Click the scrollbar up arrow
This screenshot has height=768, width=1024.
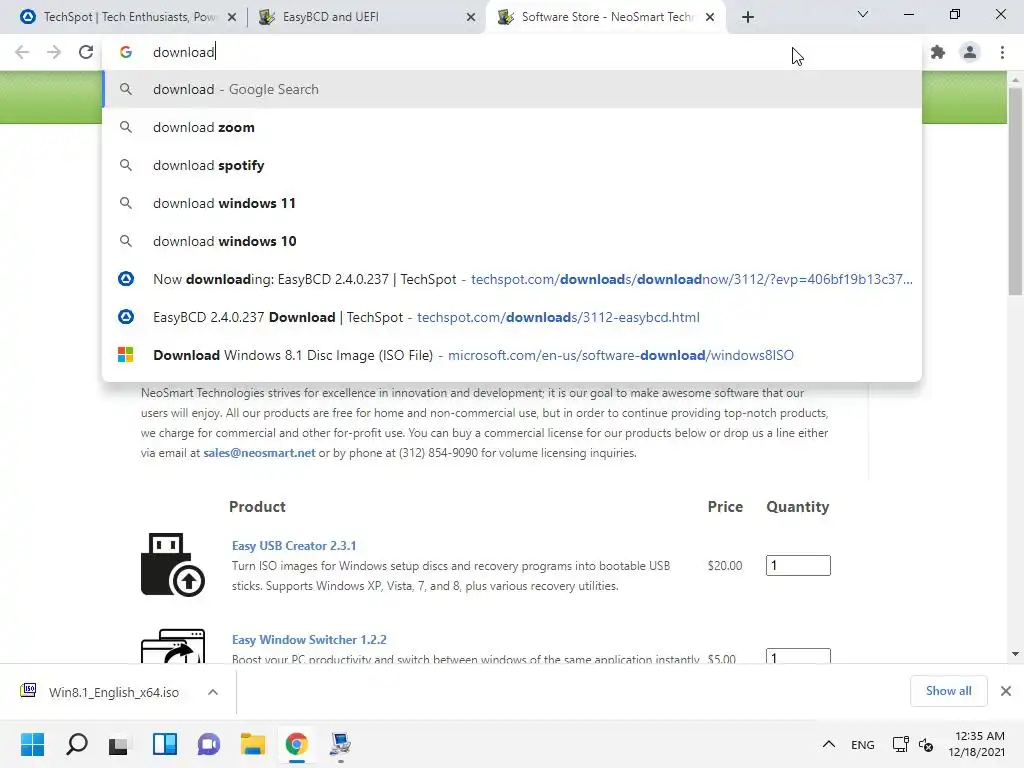1015,79
